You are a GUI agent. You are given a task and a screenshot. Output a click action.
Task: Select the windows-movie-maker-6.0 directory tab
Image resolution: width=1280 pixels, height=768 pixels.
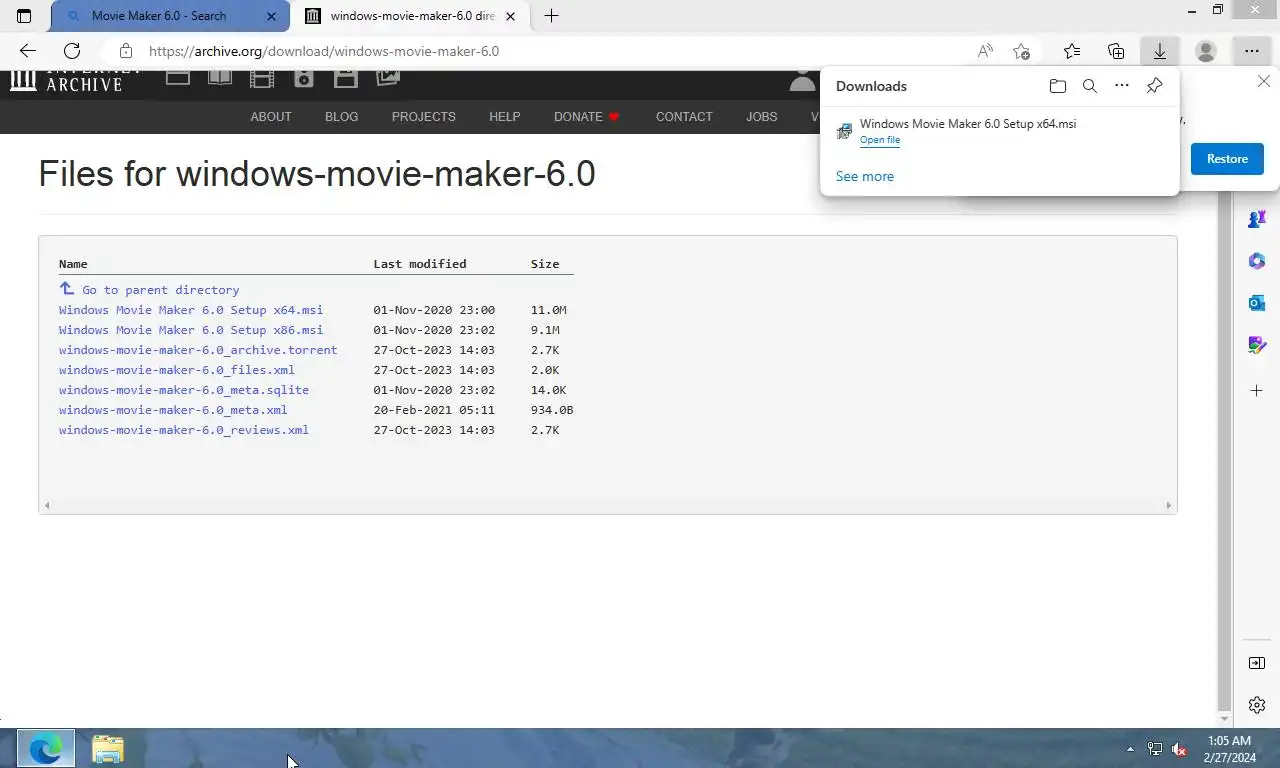(x=412, y=16)
